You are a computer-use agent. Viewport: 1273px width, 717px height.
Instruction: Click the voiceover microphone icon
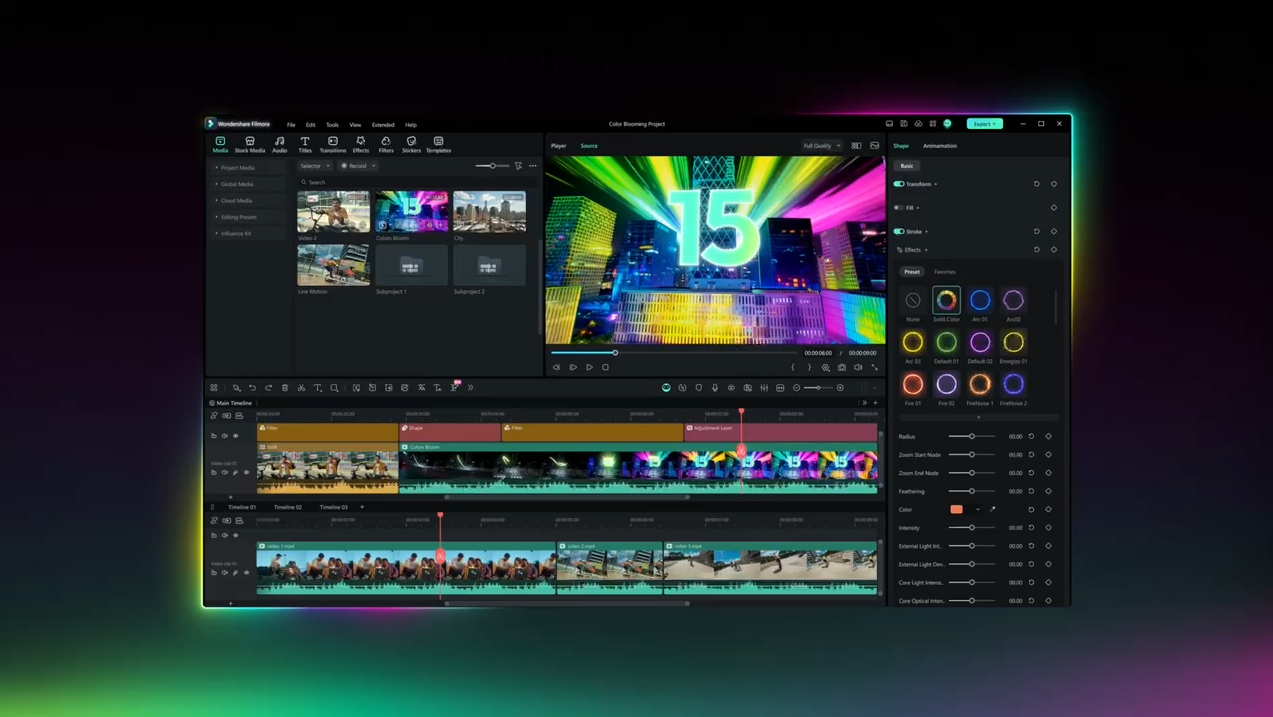(715, 388)
